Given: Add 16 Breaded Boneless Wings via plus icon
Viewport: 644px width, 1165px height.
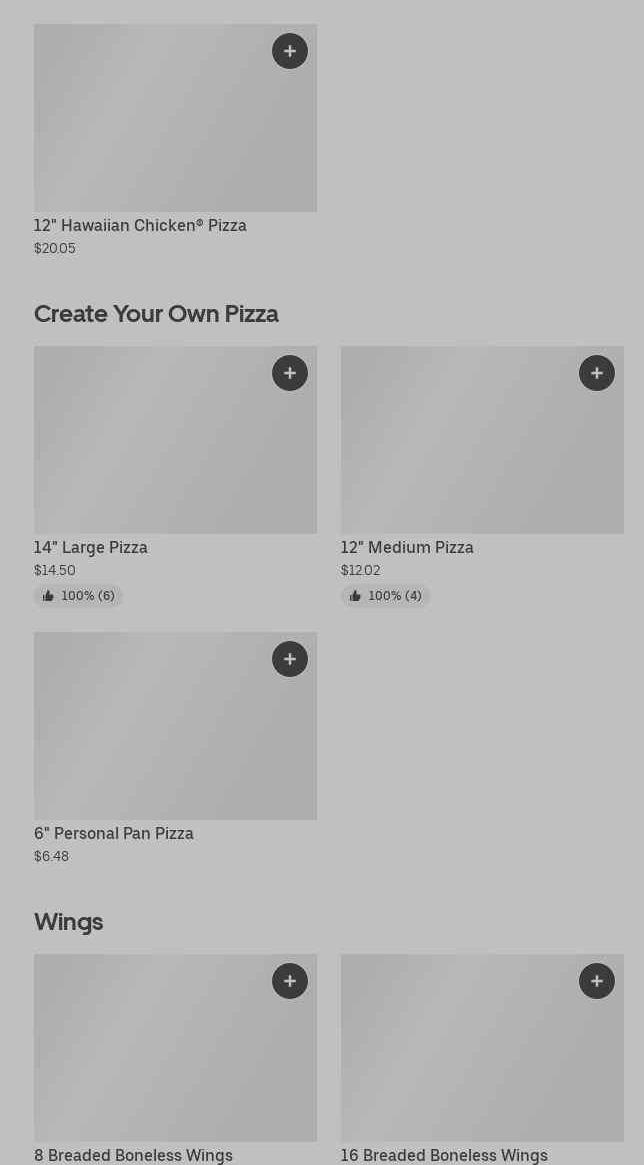Looking at the screenshot, I should [x=597, y=981].
